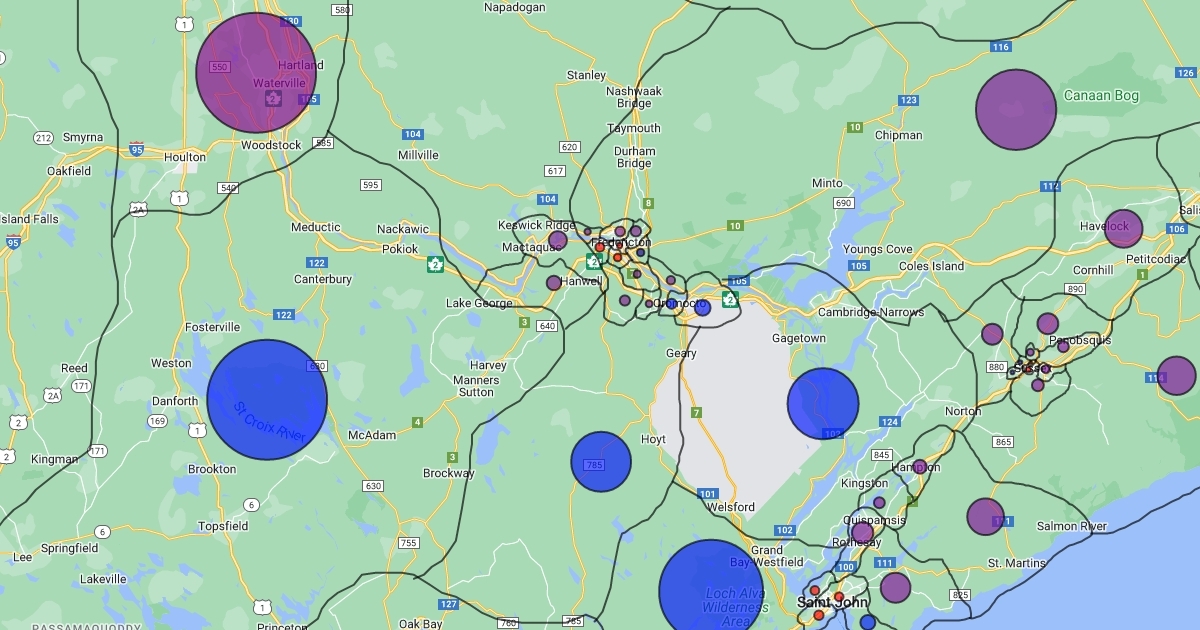Click the purple circle at Havelock

pos(1123,229)
